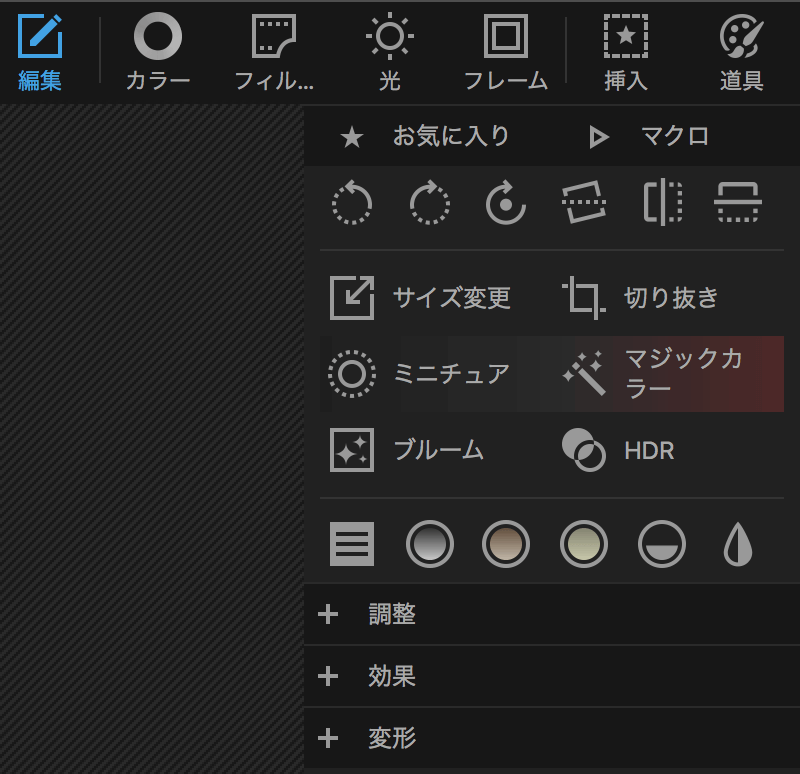Select the sepia brown circle swatch
The height and width of the screenshot is (774, 800).
pos(506,545)
